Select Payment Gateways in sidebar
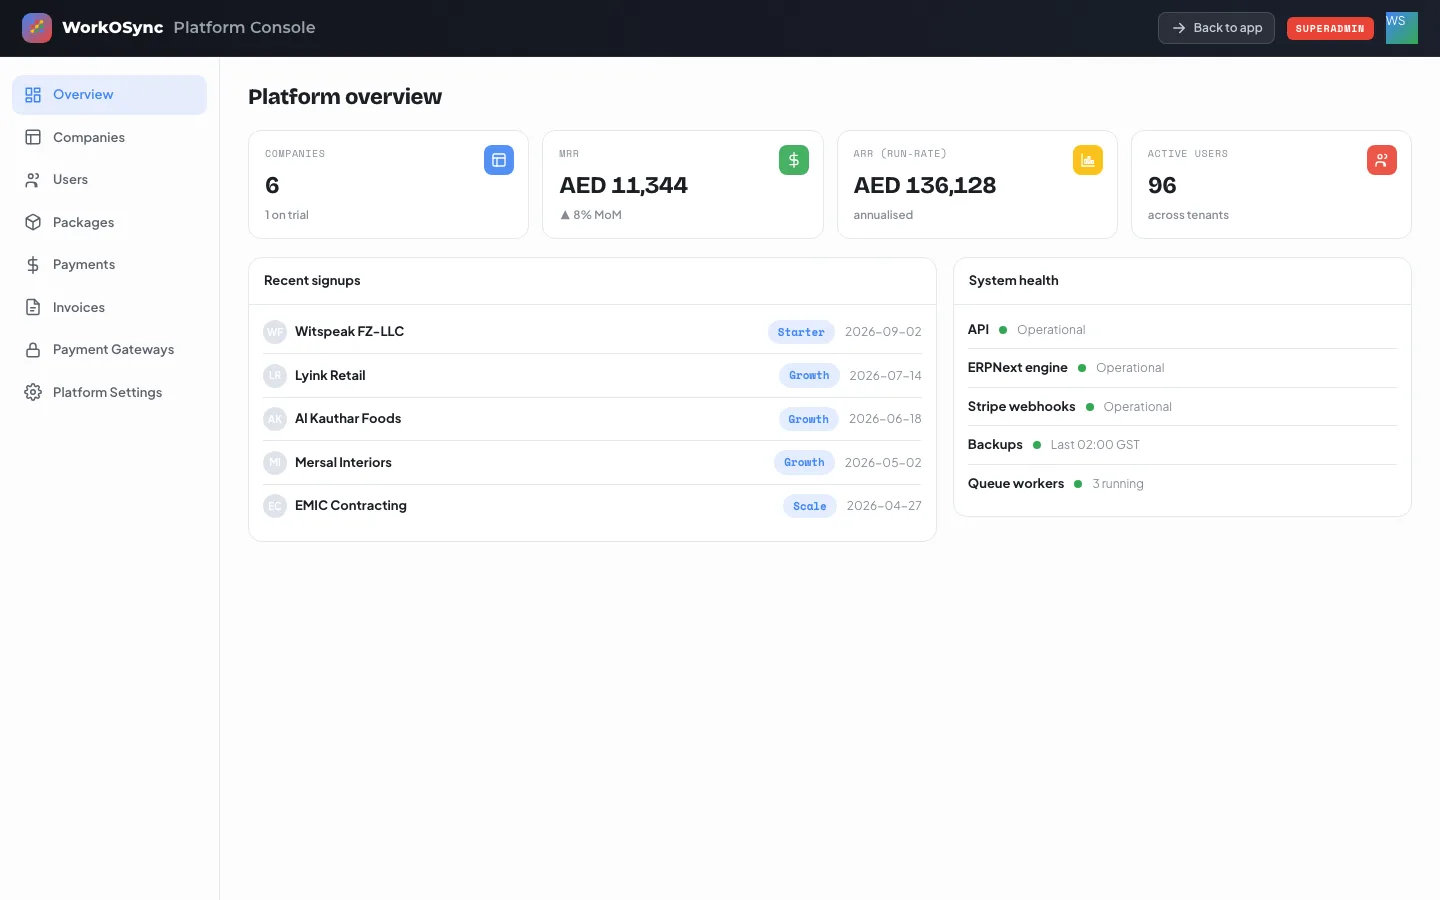This screenshot has height=900, width=1440. tap(109, 350)
